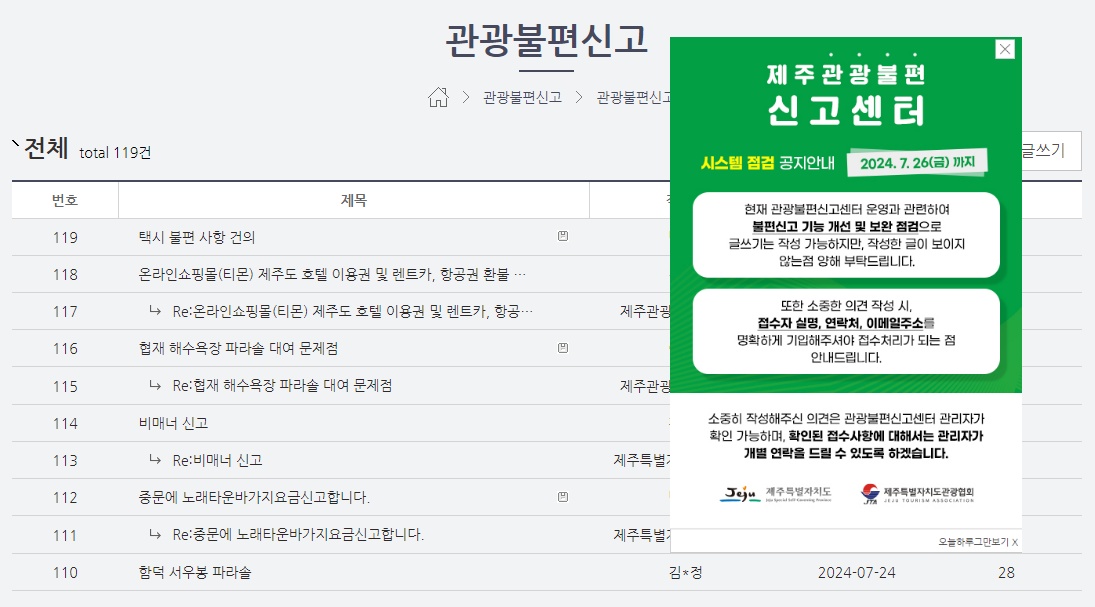Click the attachment icon beside 협재 해수욕장 파라솔 post
The width and height of the screenshot is (1095, 607).
coord(562,347)
